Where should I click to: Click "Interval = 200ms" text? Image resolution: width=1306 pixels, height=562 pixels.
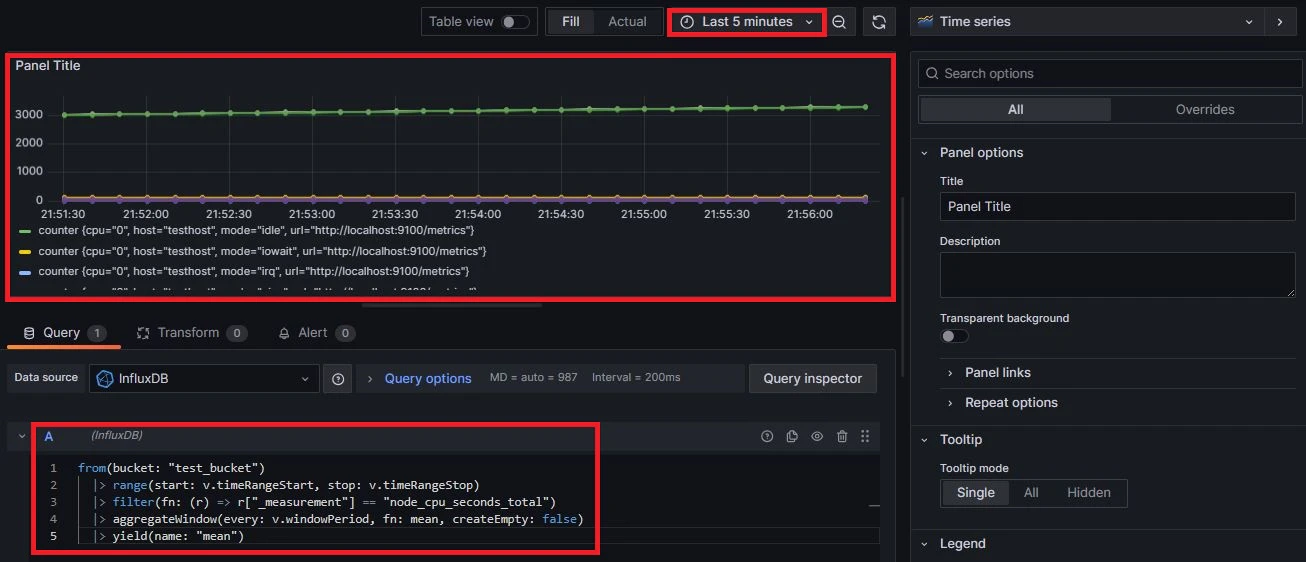(x=636, y=378)
